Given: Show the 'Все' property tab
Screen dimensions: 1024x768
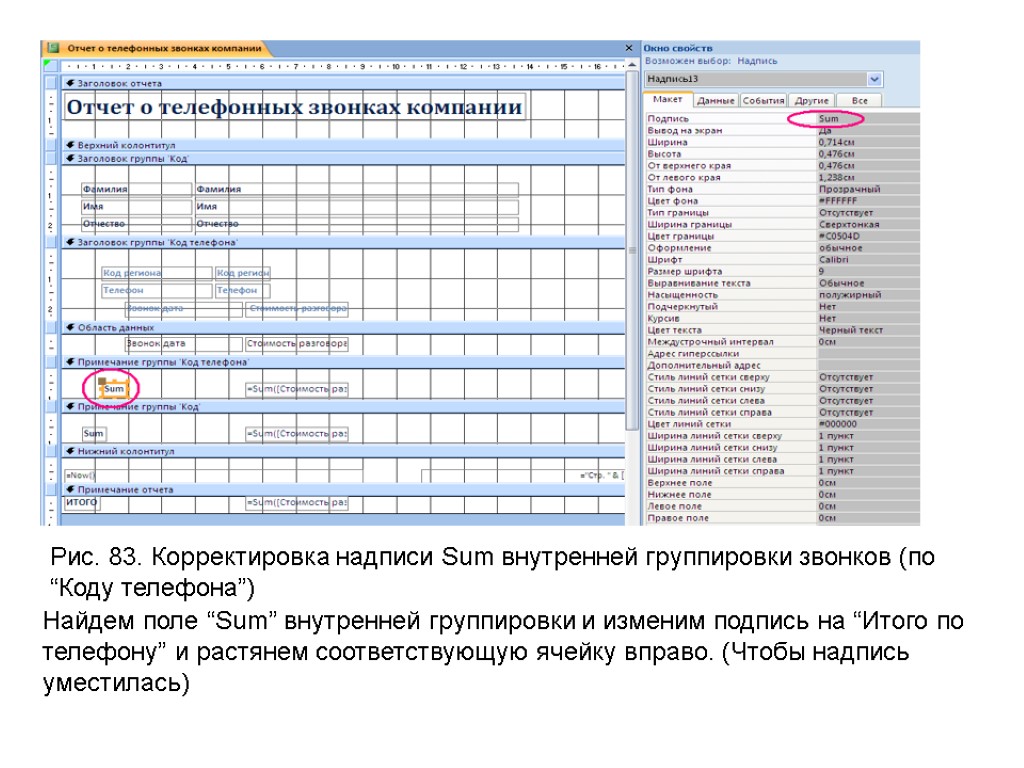Looking at the screenshot, I should click(859, 101).
